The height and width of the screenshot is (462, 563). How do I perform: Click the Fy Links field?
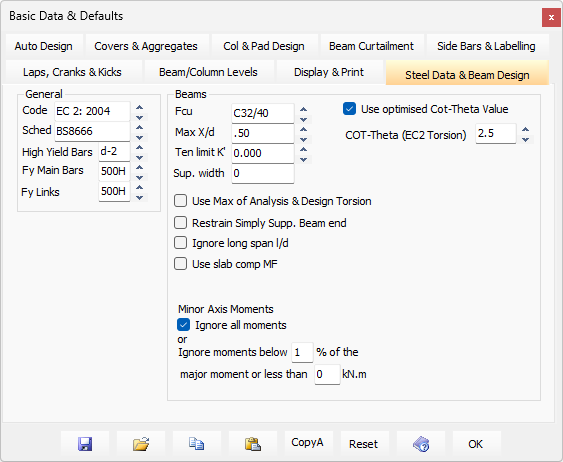[x=114, y=191]
